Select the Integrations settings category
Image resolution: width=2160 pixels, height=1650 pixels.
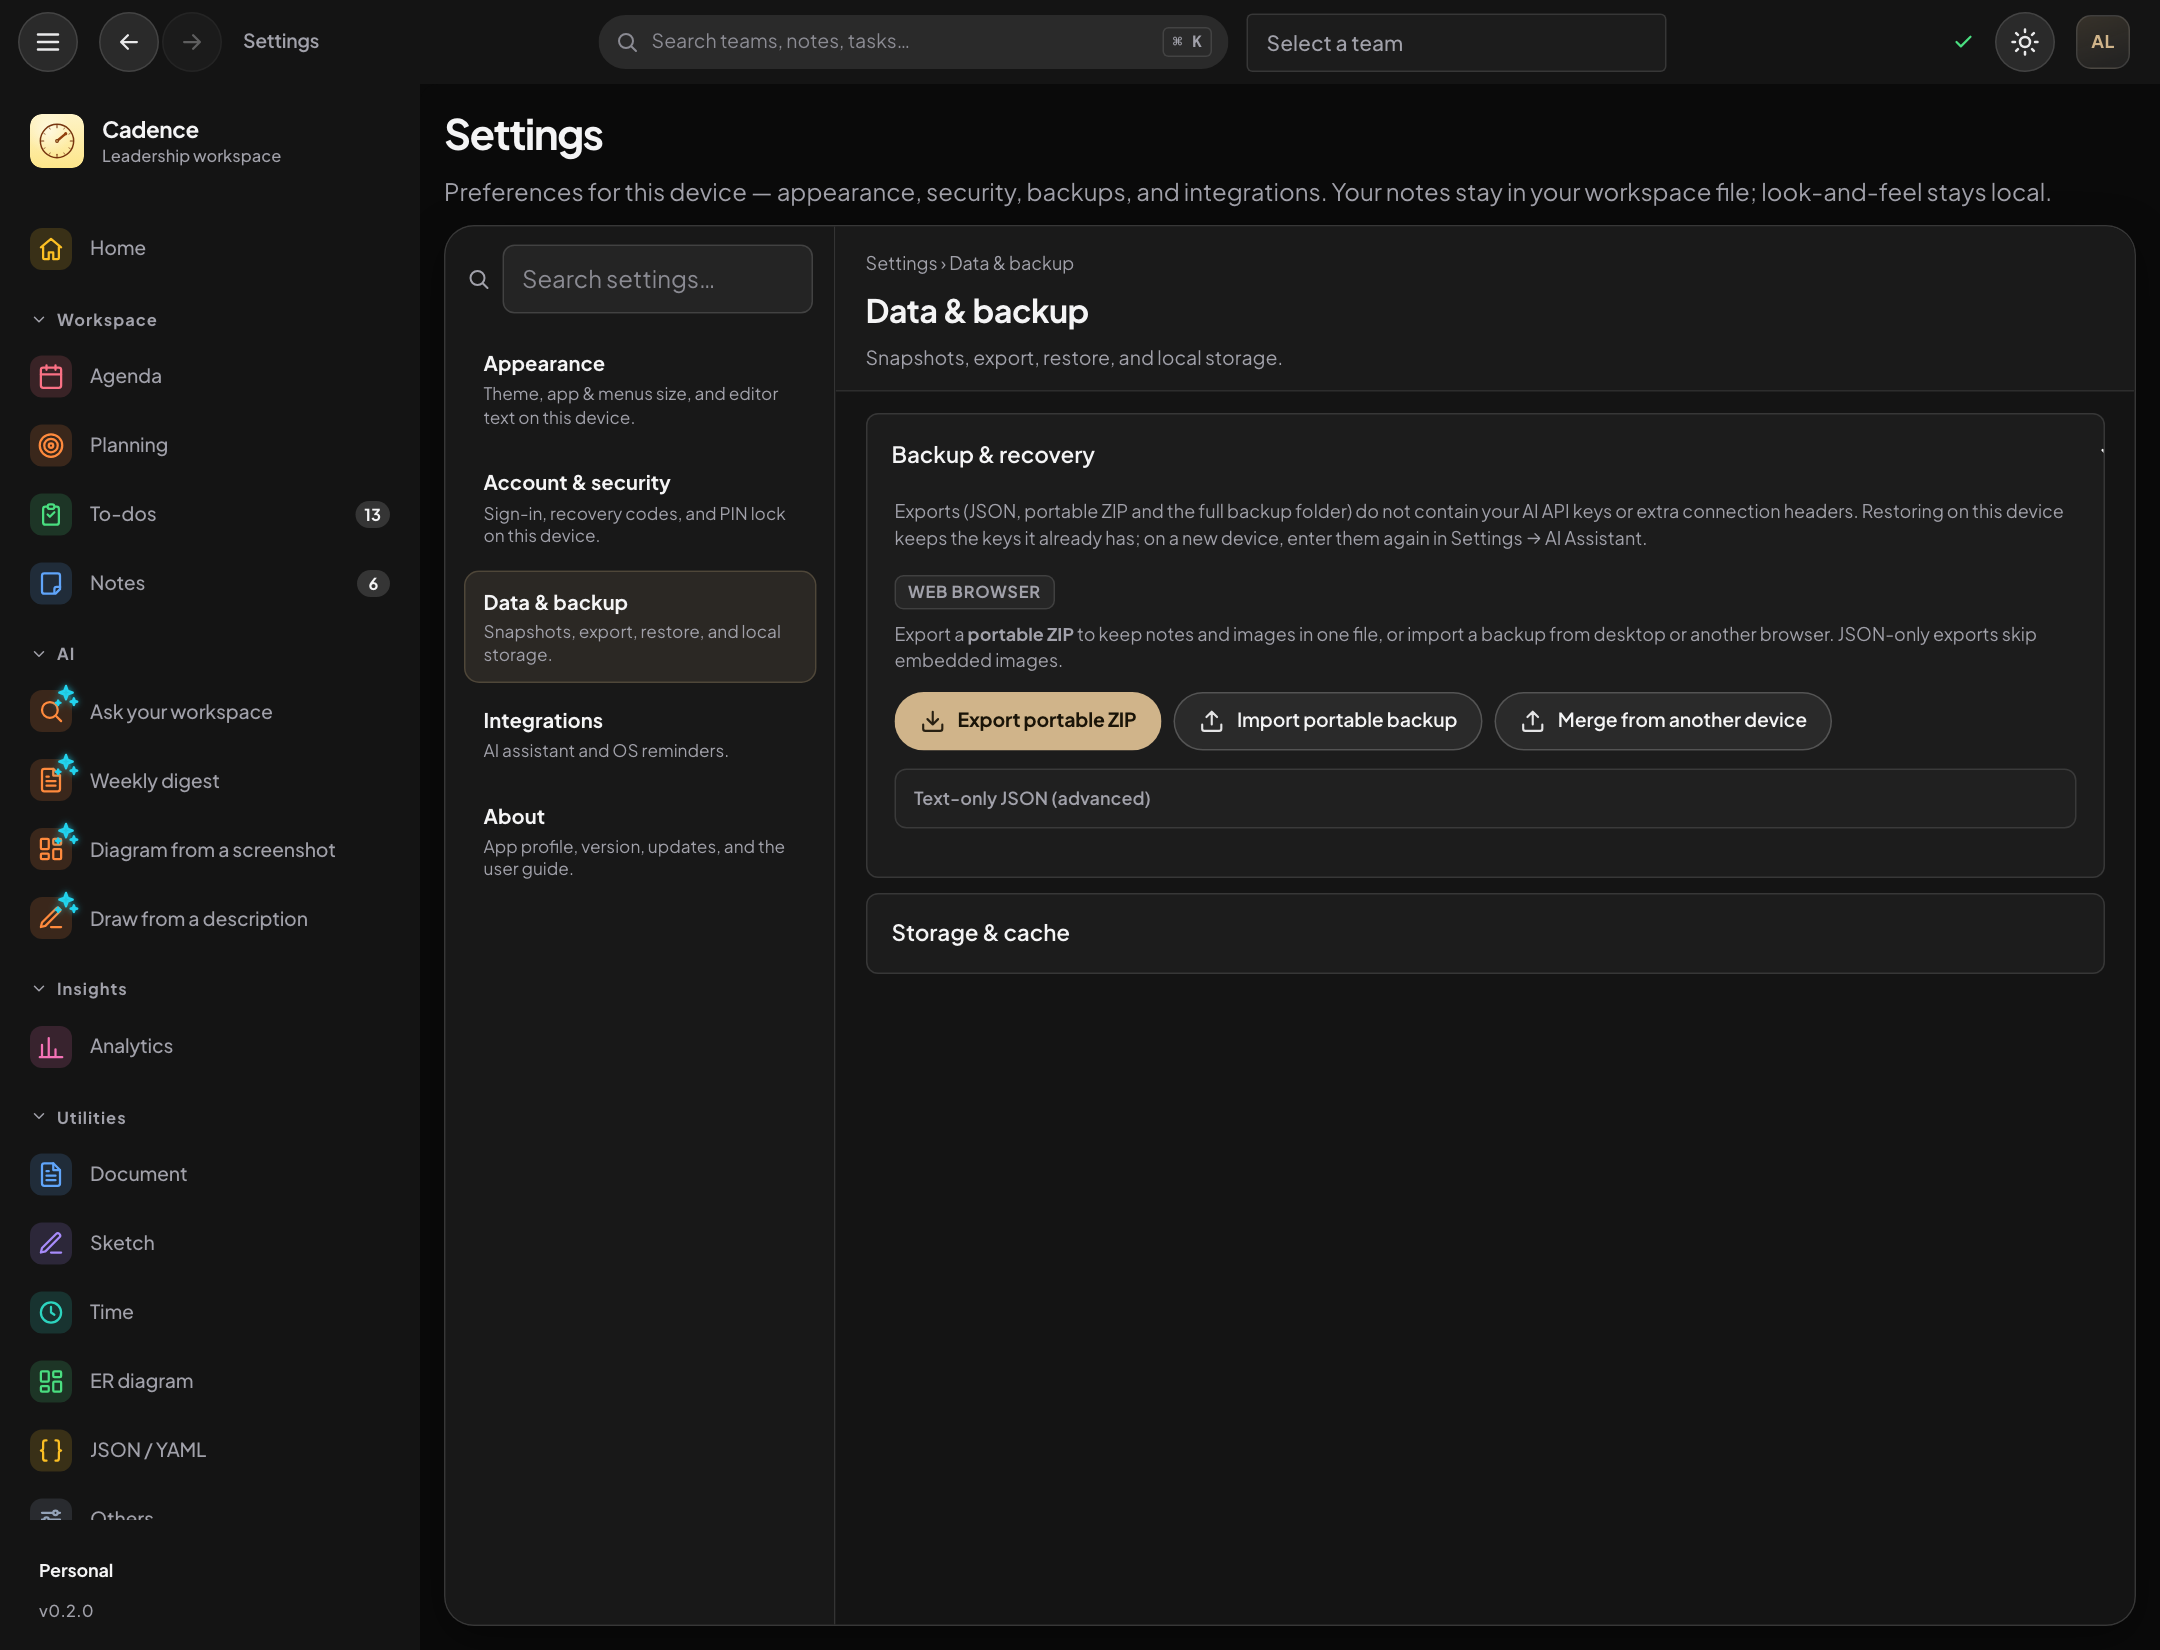click(640, 735)
